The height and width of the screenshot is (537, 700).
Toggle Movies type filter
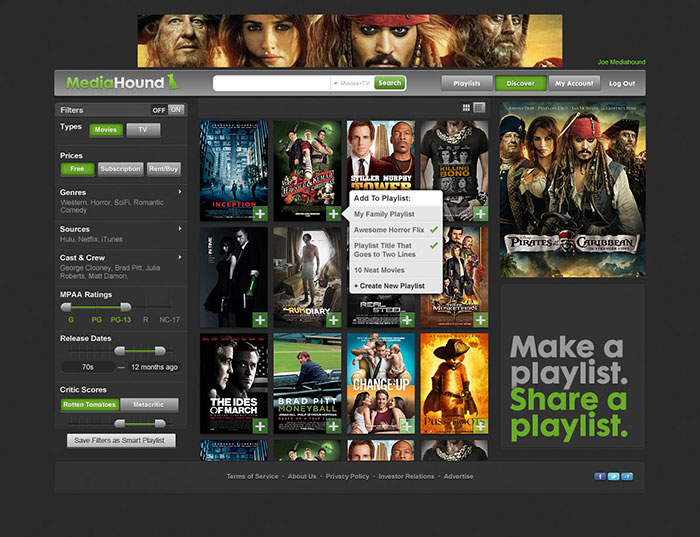pyautogui.click(x=106, y=130)
